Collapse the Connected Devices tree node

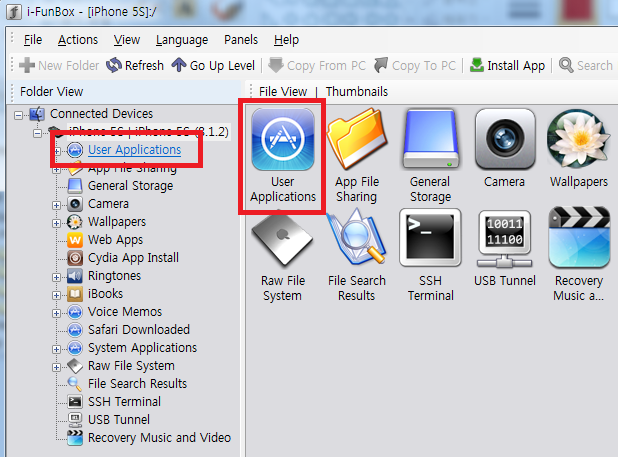18,115
